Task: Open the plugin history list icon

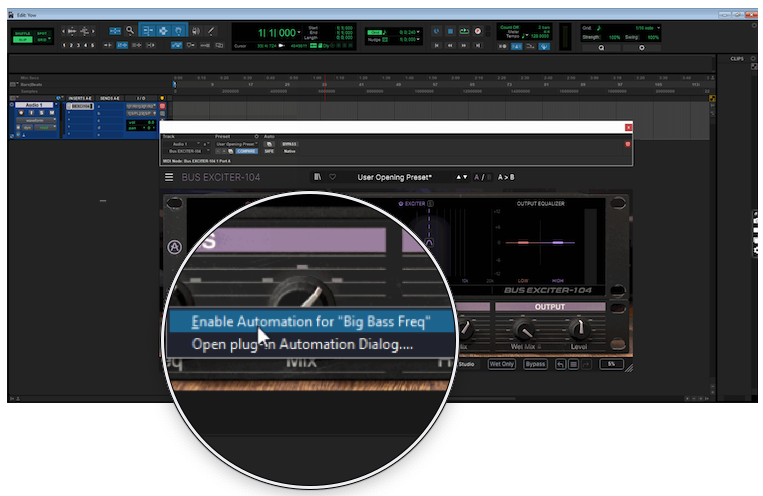Action: pyautogui.click(x=574, y=364)
